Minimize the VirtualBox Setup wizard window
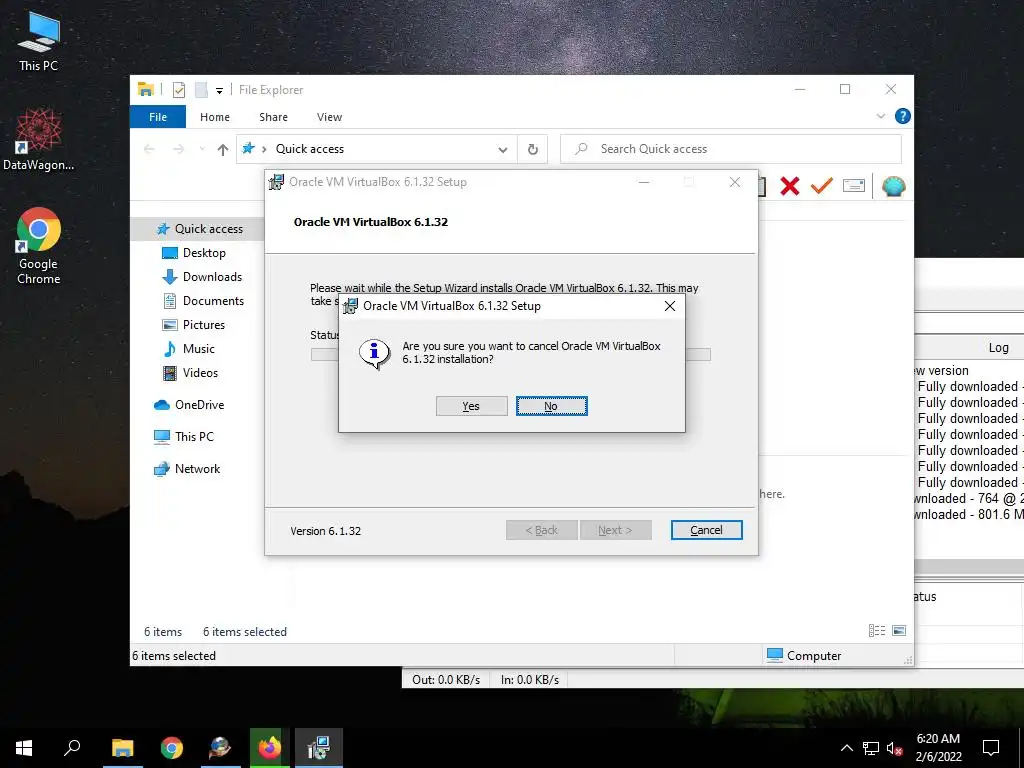The width and height of the screenshot is (1024, 768). pos(644,182)
